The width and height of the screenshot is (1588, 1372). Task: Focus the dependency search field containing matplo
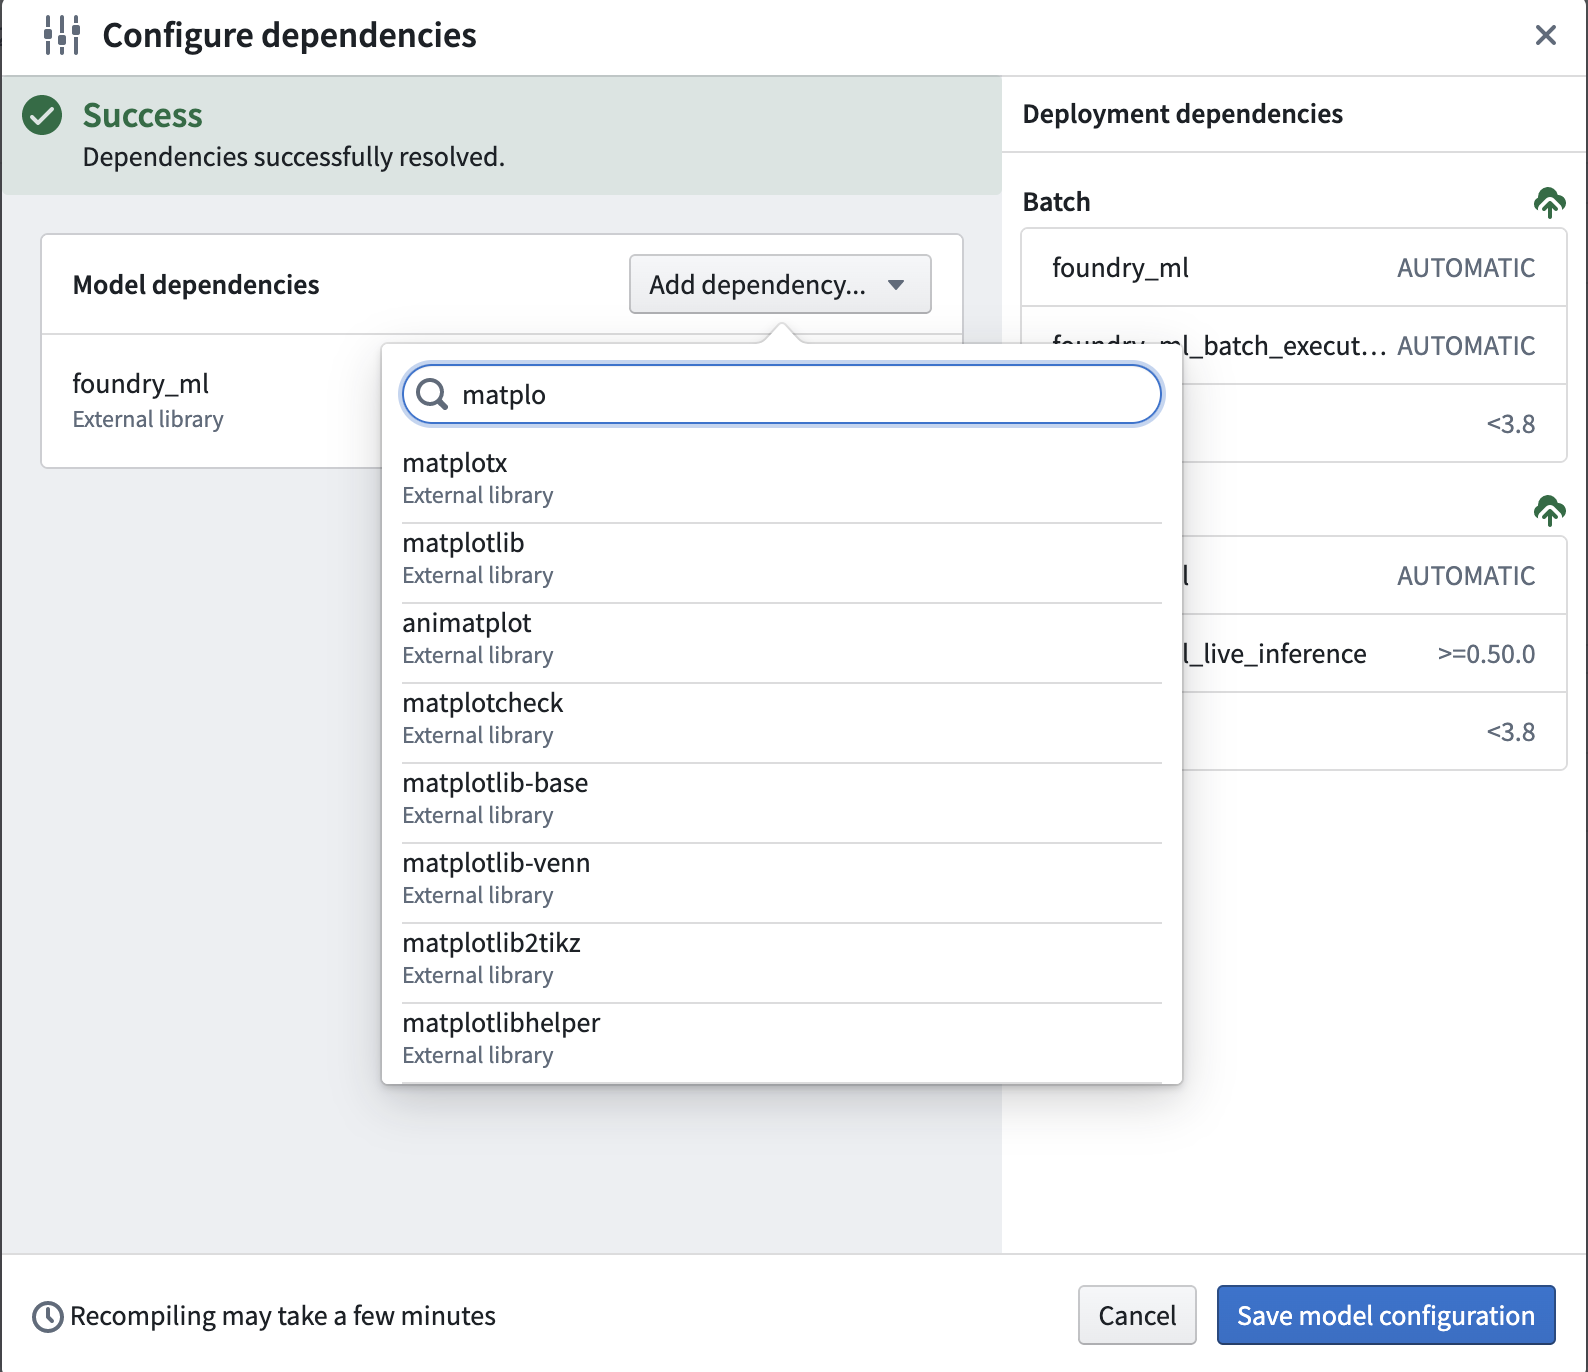coord(782,394)
